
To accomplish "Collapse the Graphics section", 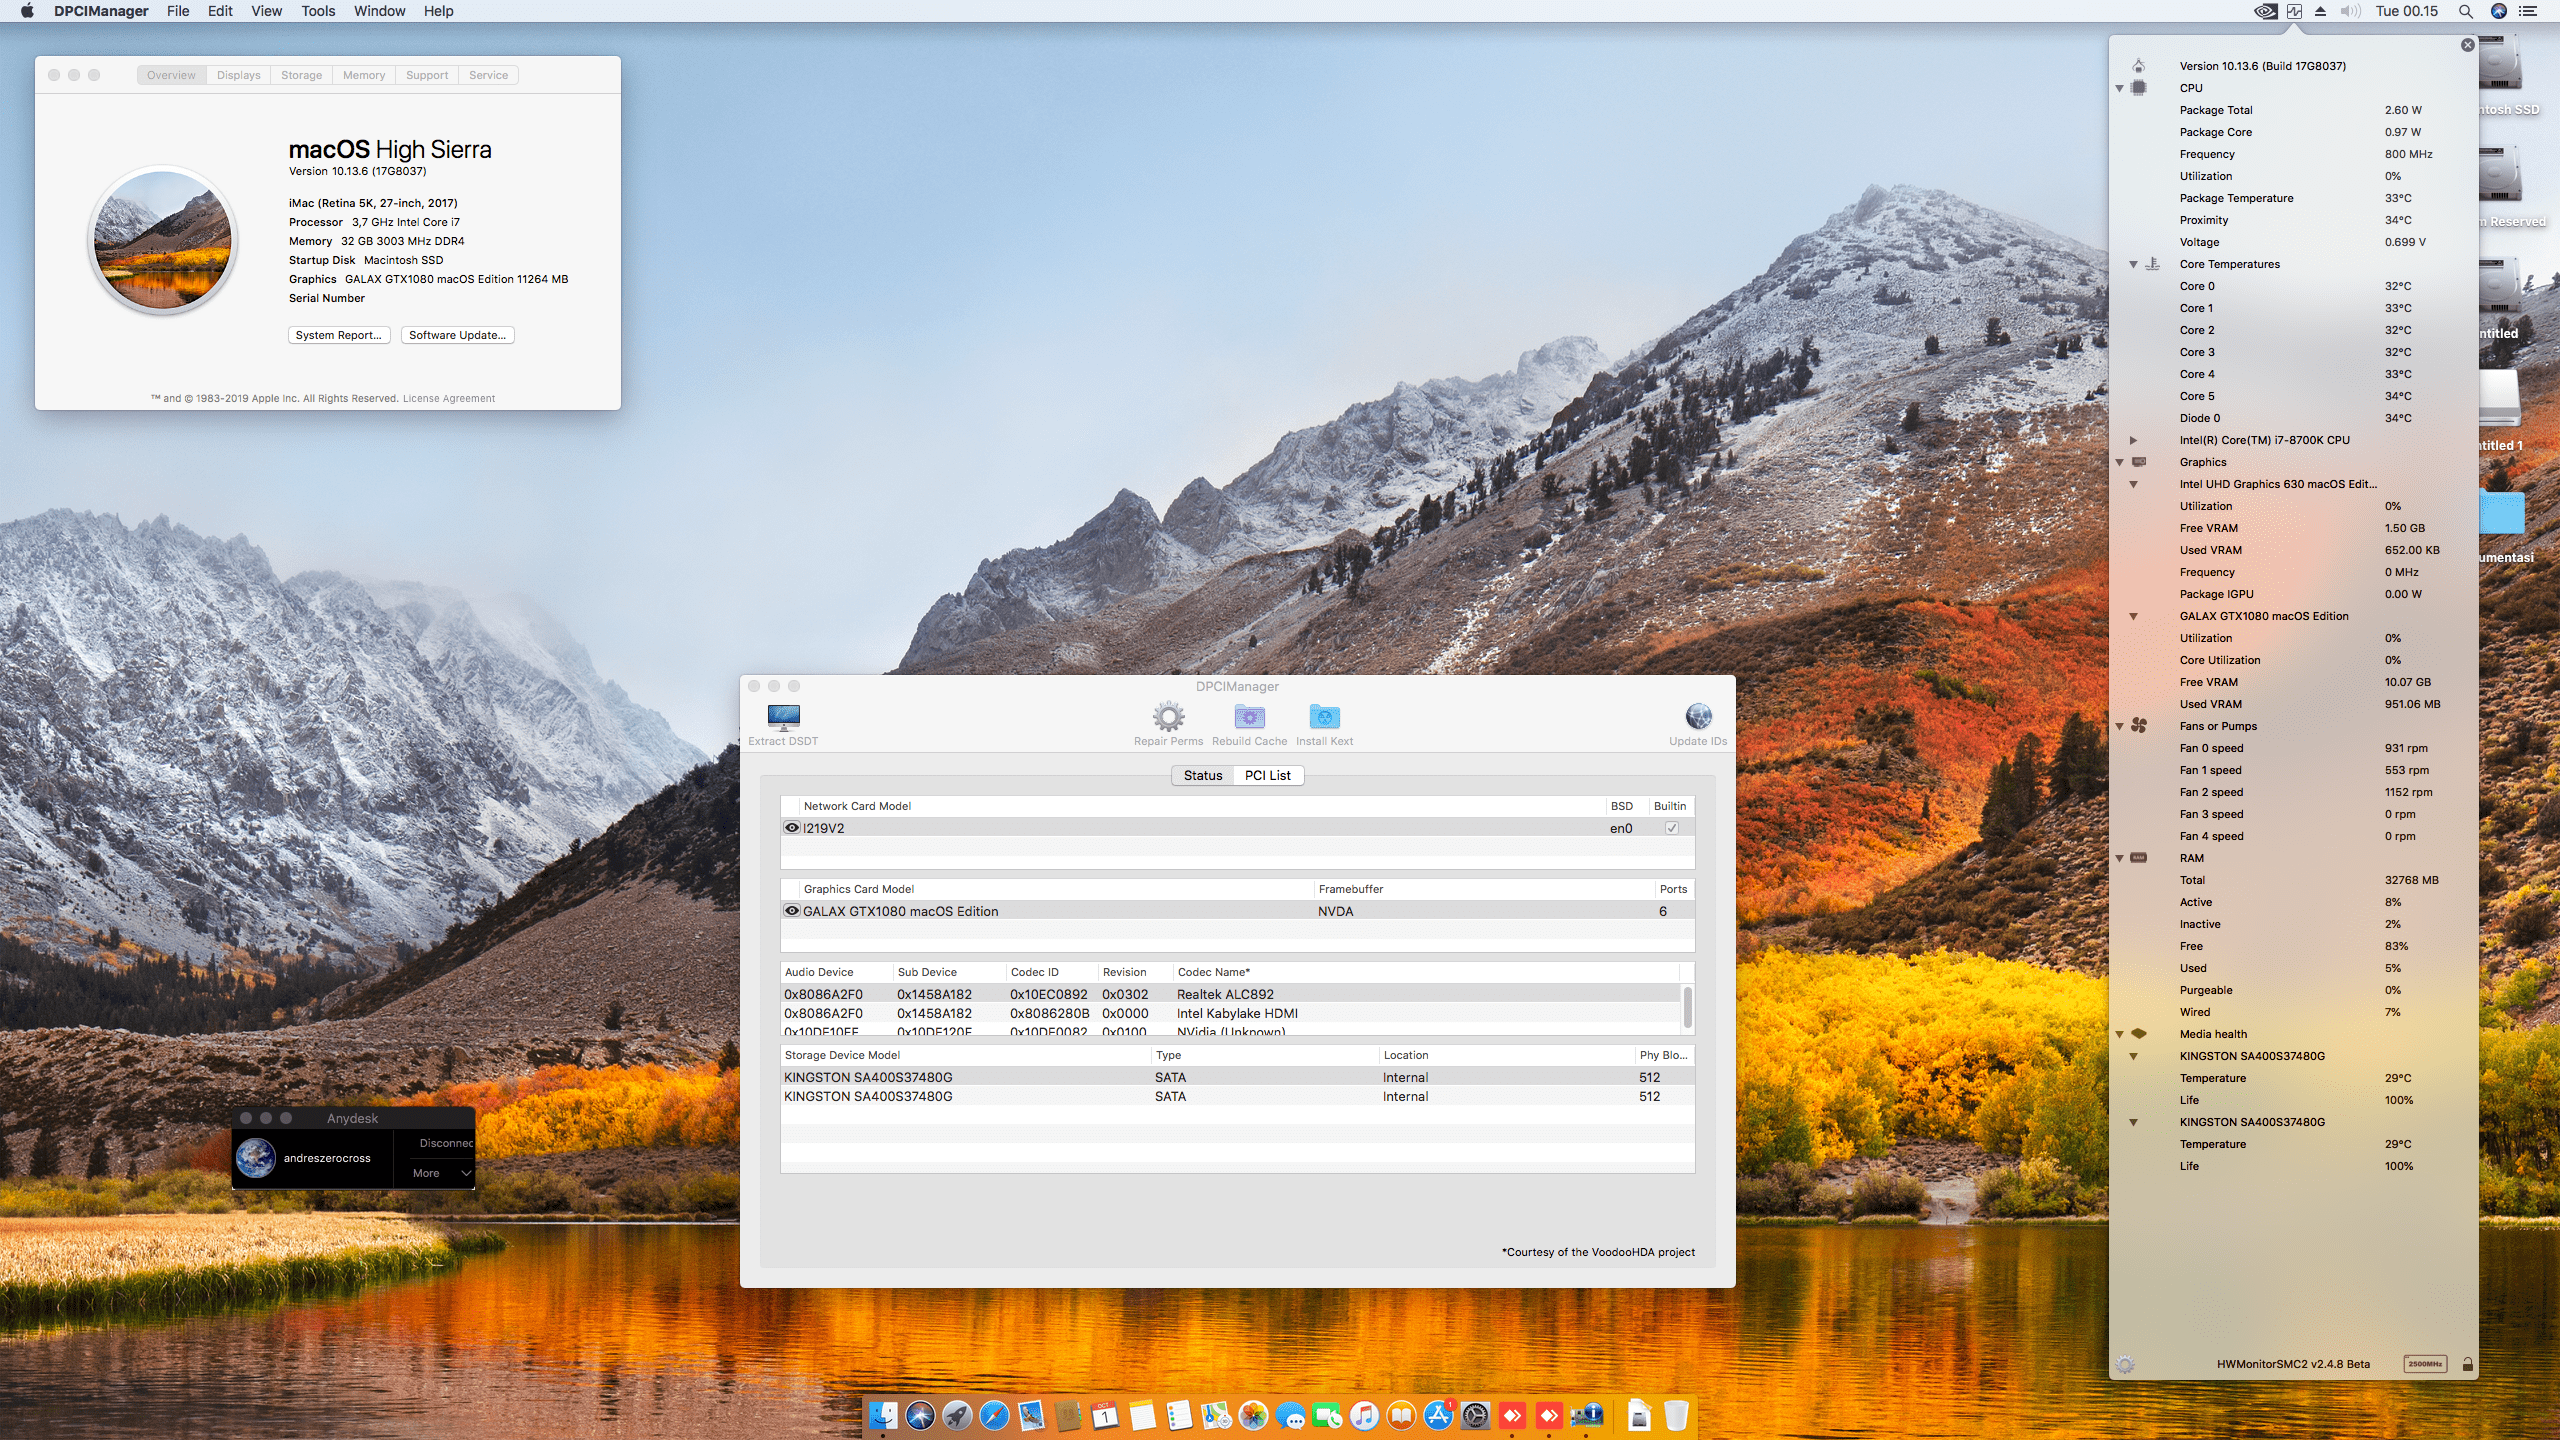I will pos(2119,462).
